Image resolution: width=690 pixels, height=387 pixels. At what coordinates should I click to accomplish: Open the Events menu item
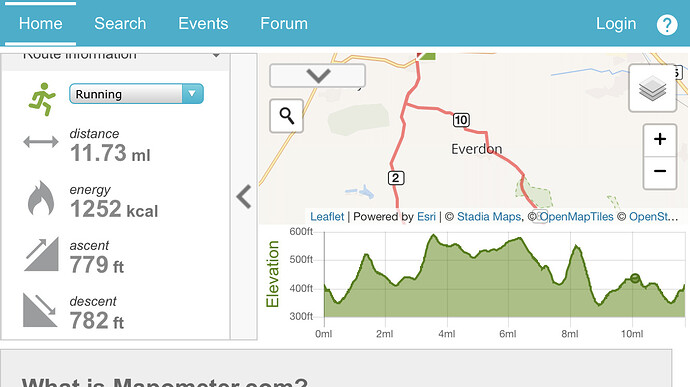[x=203, y=24]
